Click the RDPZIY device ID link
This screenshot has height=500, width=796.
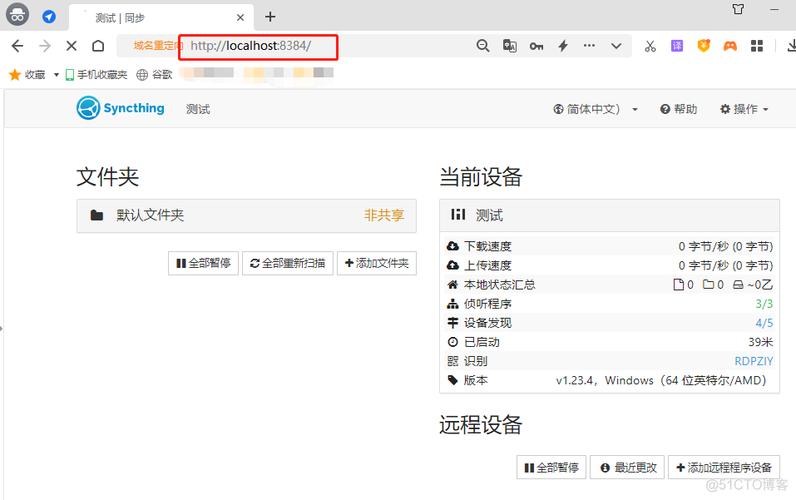point(753,361)
